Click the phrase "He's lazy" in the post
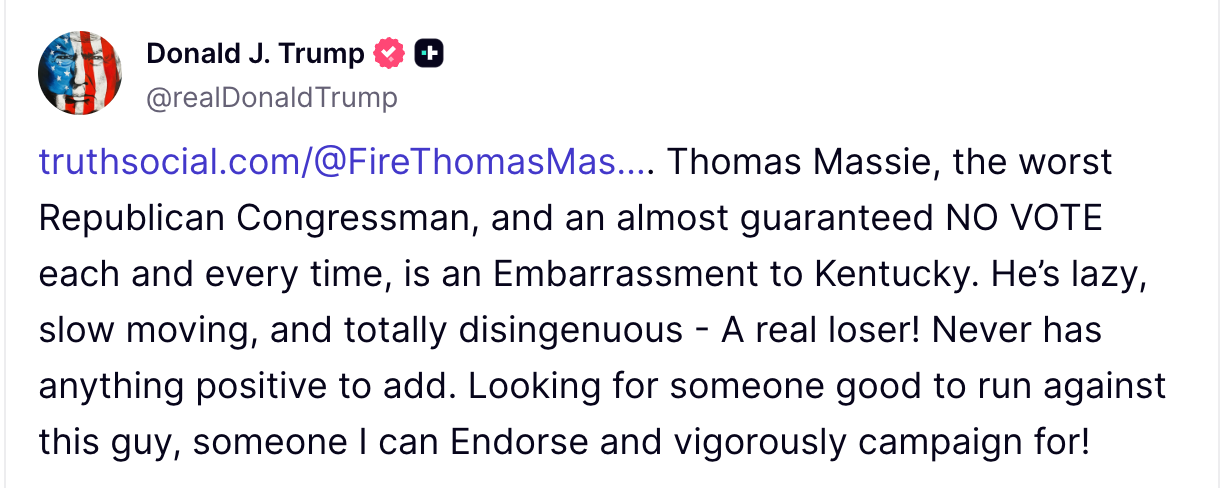Viewport: 1222px width, 488px height. (1070, 274)
